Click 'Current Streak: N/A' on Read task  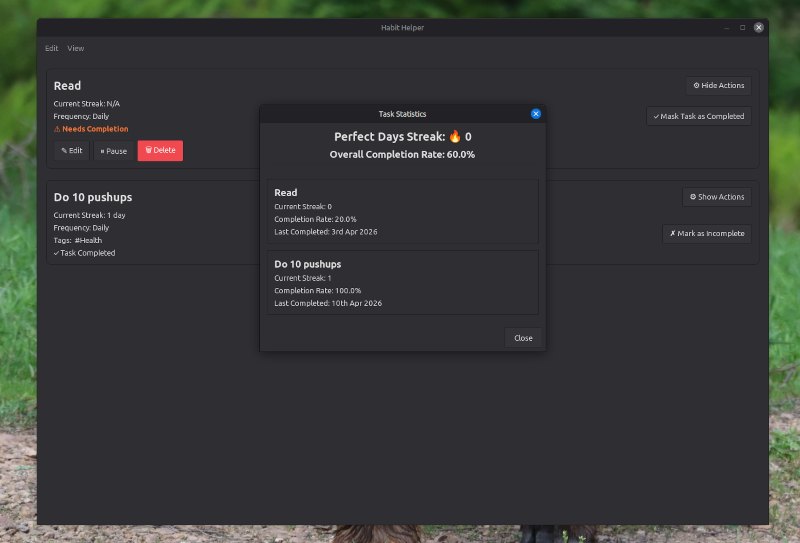(x=87, y=104)
